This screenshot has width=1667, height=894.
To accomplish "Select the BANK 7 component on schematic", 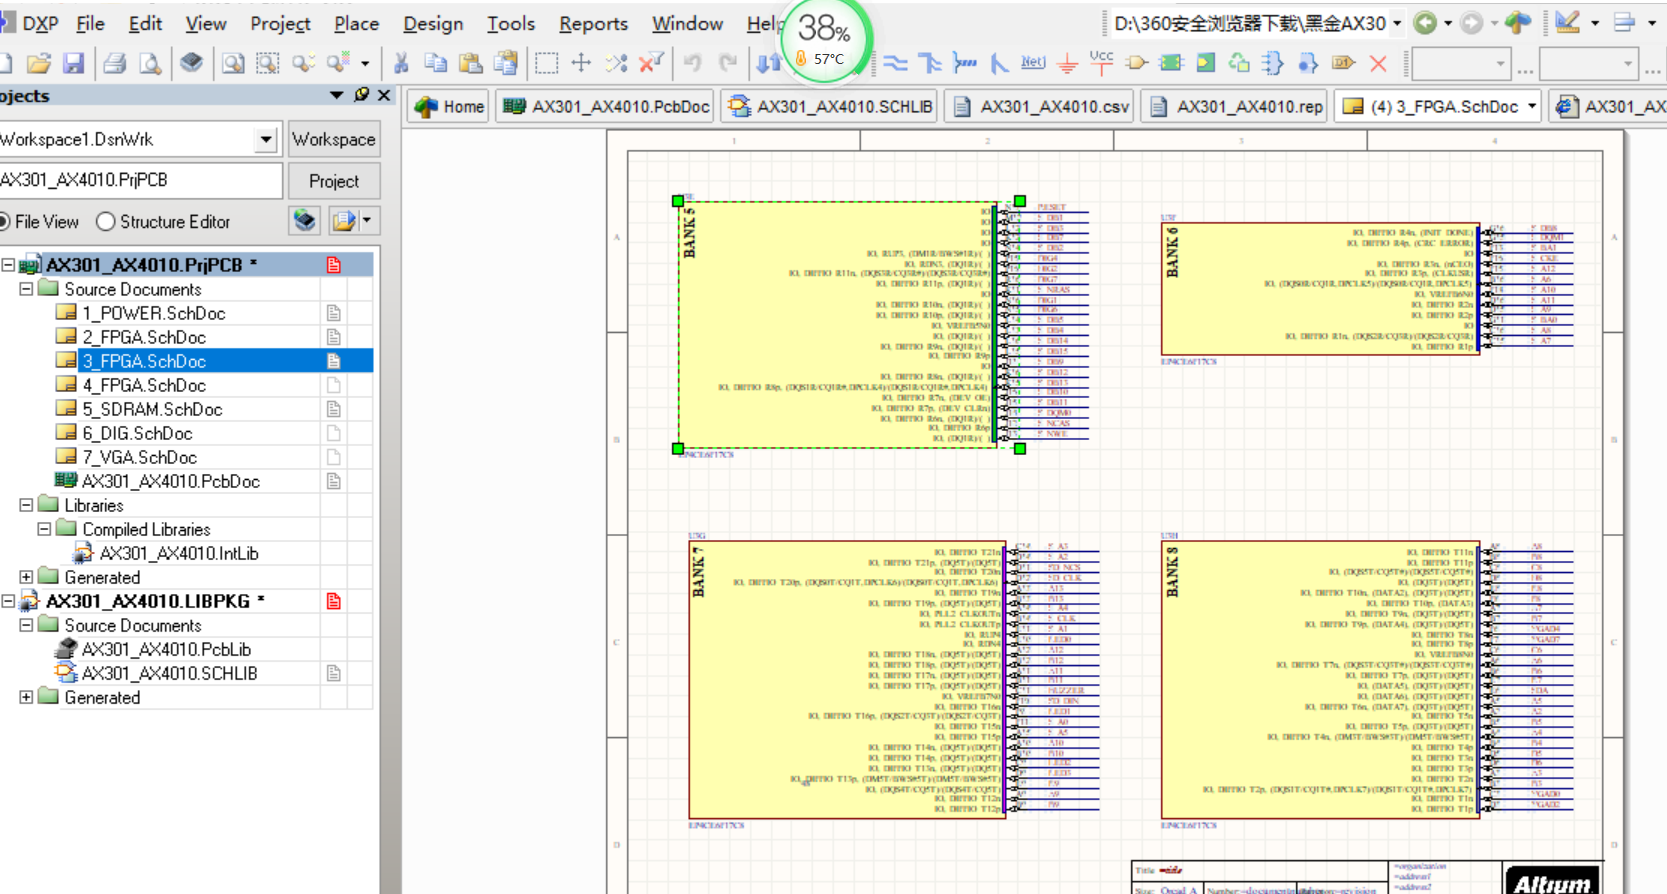I will pyautogui.click(x=848, y=680).
